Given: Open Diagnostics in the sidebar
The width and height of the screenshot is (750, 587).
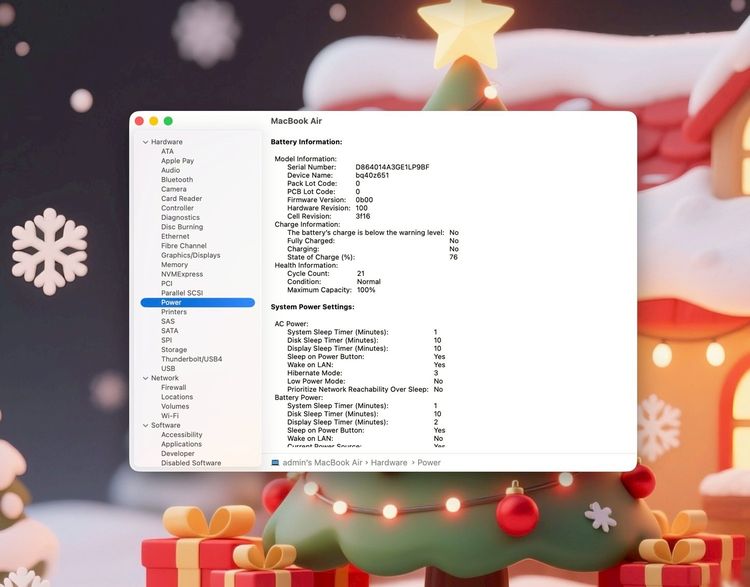Looking at the screenshot, I should [180, 217].
